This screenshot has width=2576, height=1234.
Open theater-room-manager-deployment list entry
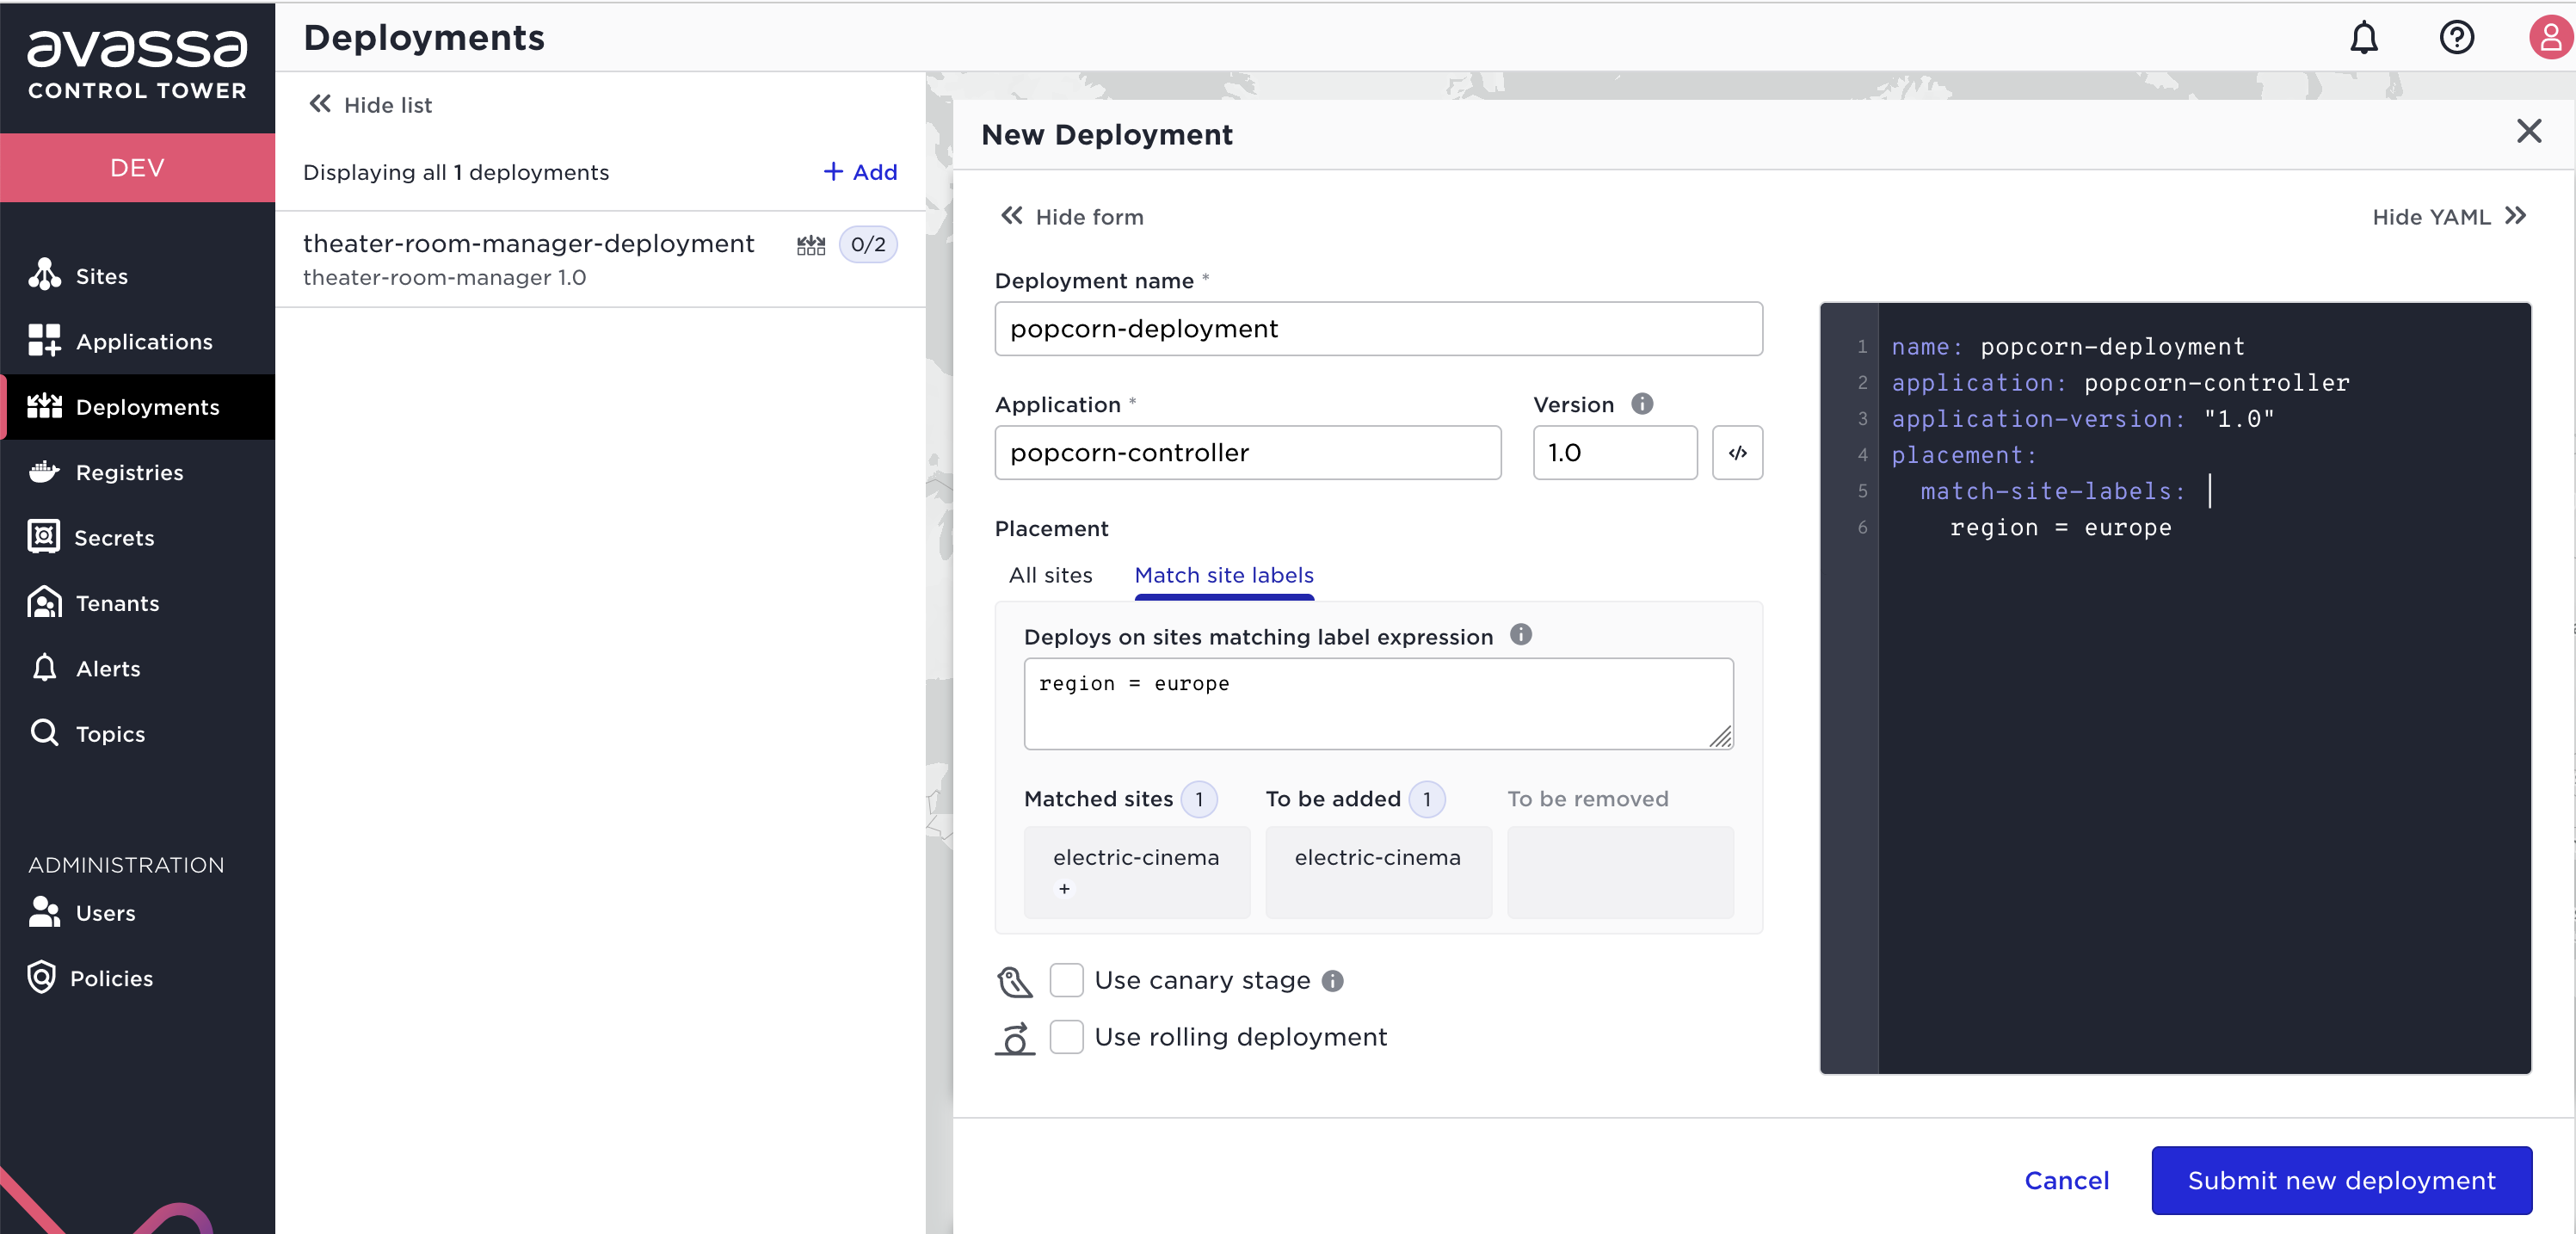tap(599, 259)
